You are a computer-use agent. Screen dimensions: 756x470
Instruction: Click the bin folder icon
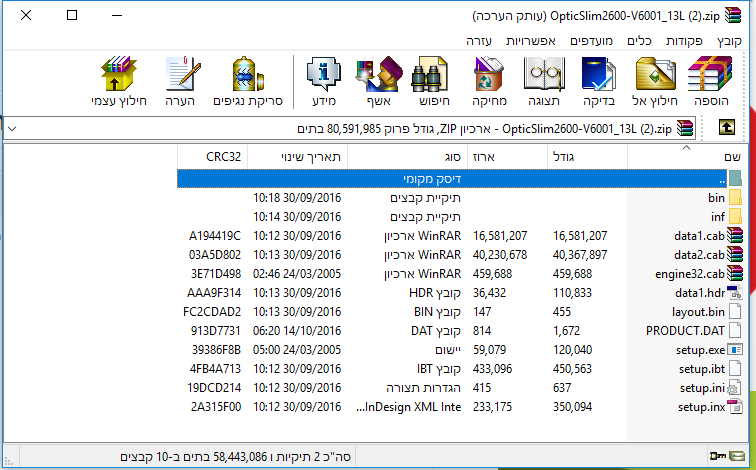735,198
